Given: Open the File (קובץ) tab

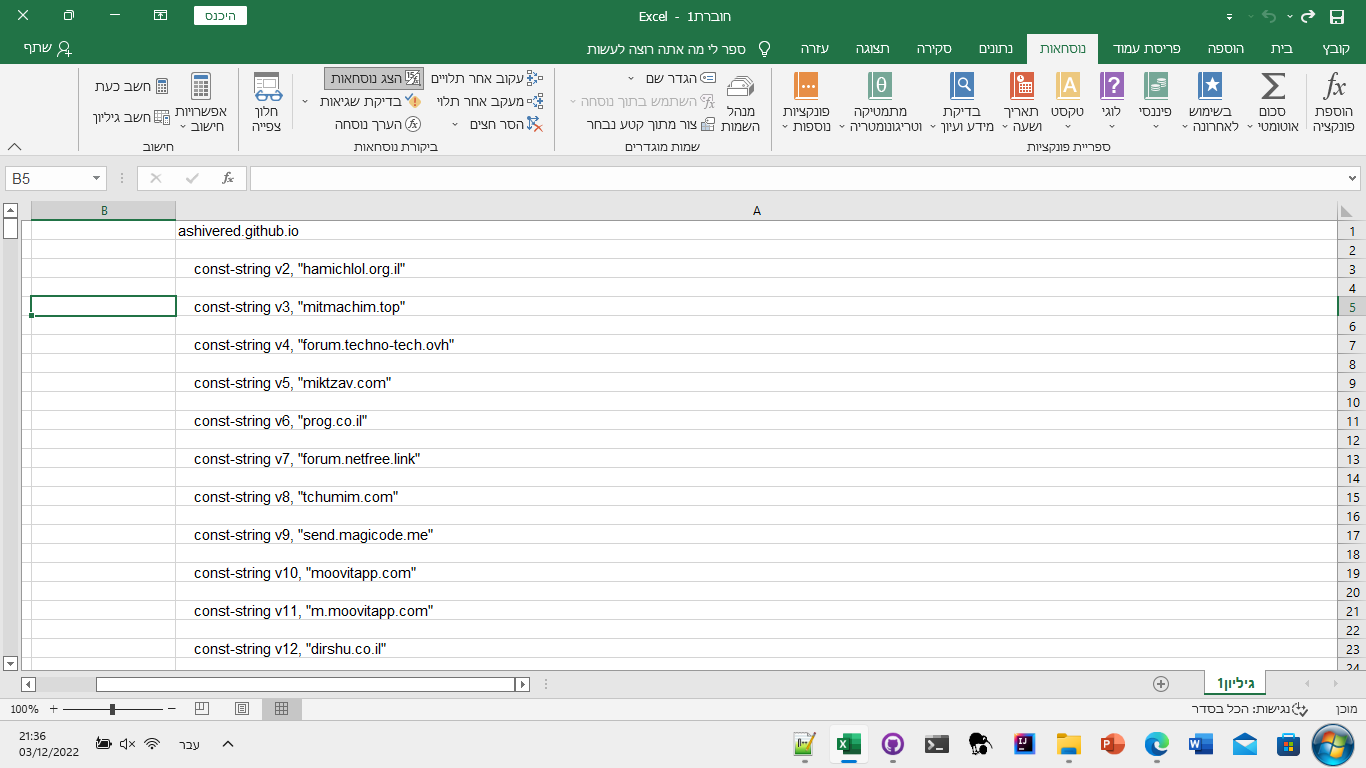Looking at the screenshot, I should (1336, 48).
